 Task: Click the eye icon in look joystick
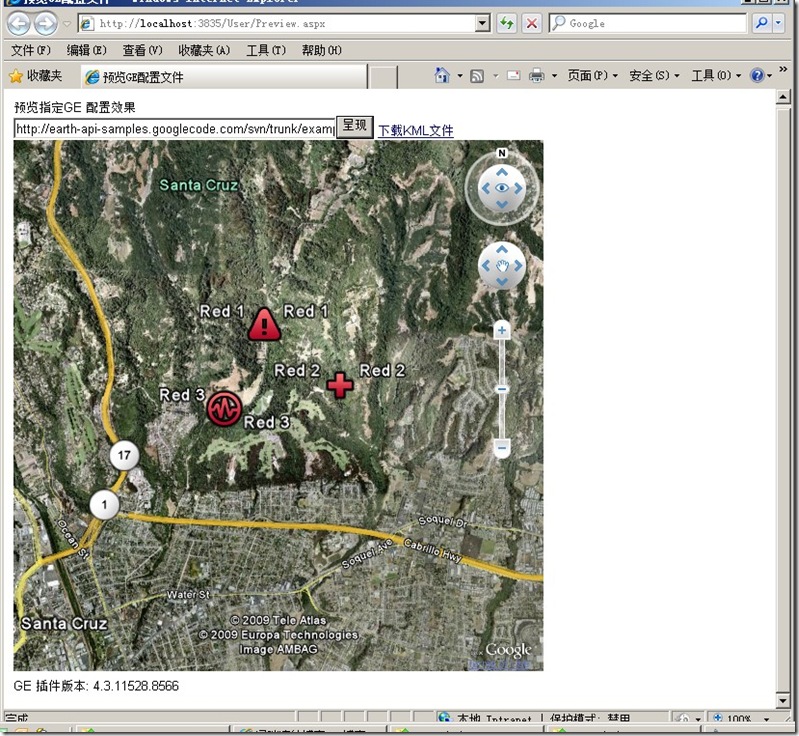point(502,189)
